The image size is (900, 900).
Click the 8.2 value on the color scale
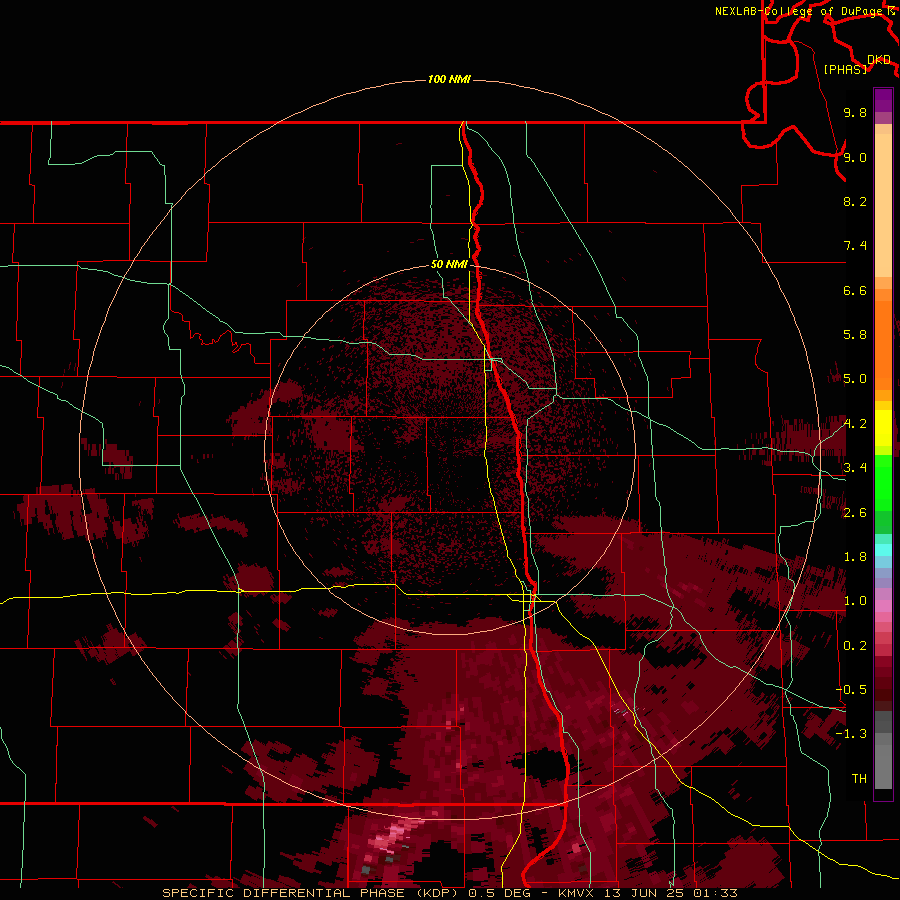pyautogui.click(x=855, y=201)
